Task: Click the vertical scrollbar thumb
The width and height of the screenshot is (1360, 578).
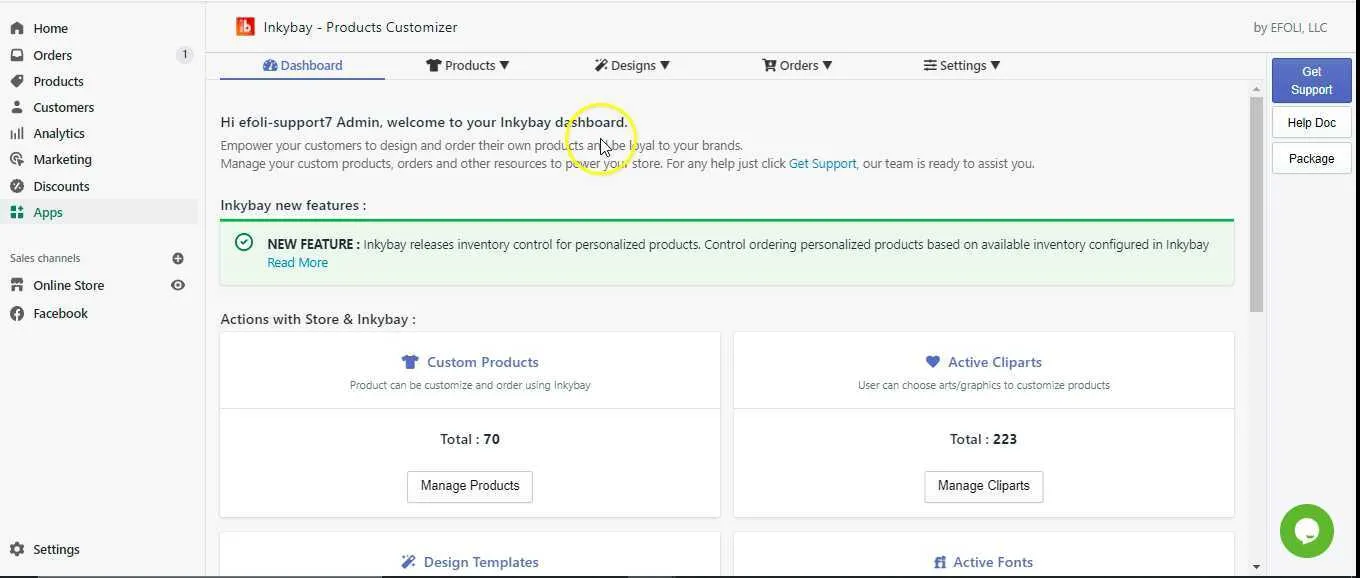Action: pos(1256,204)
